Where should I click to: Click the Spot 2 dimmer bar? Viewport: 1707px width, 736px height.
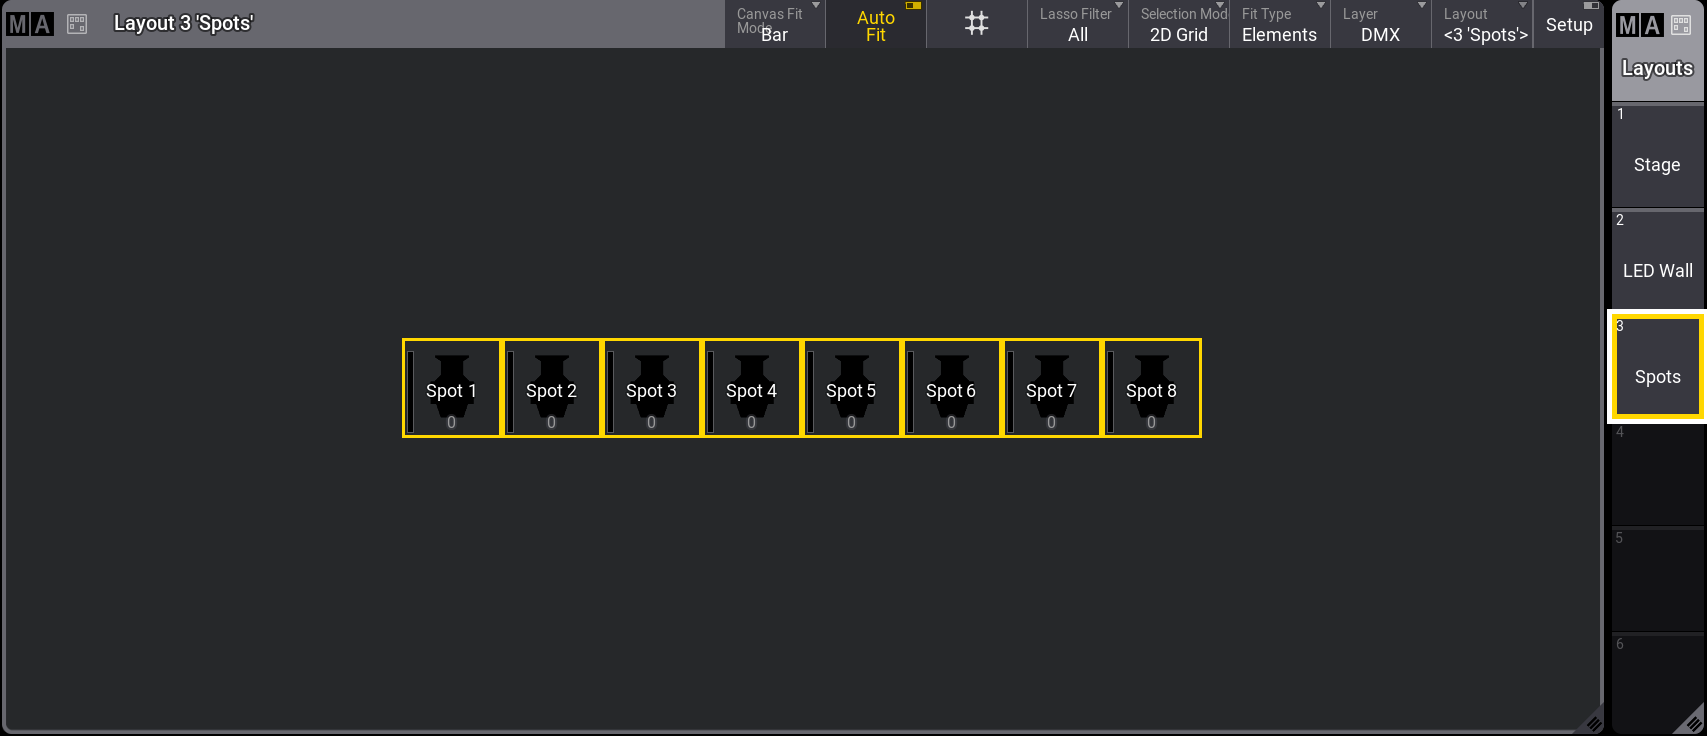pyautogui.click(x=510, y=391)
